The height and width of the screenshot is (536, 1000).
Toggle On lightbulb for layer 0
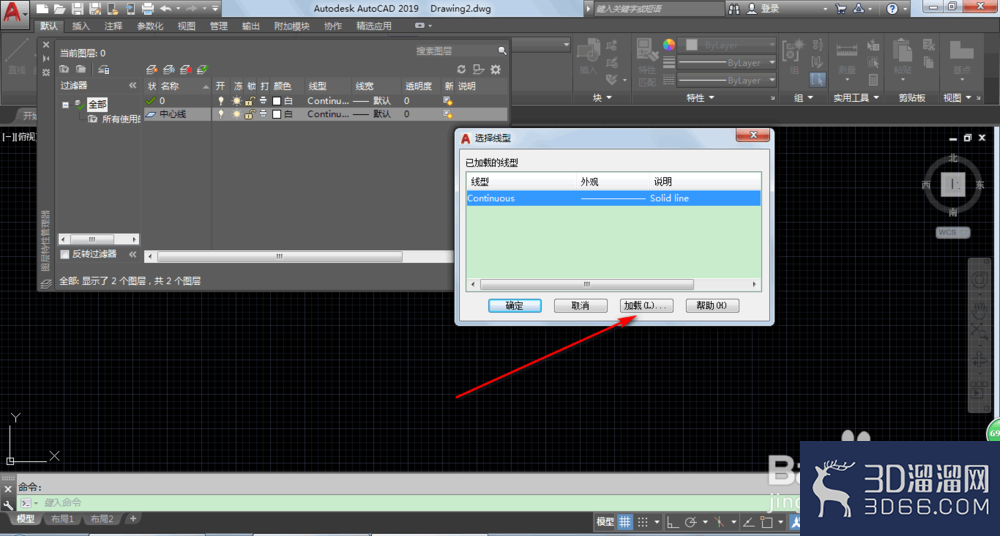tap(221, 101)
